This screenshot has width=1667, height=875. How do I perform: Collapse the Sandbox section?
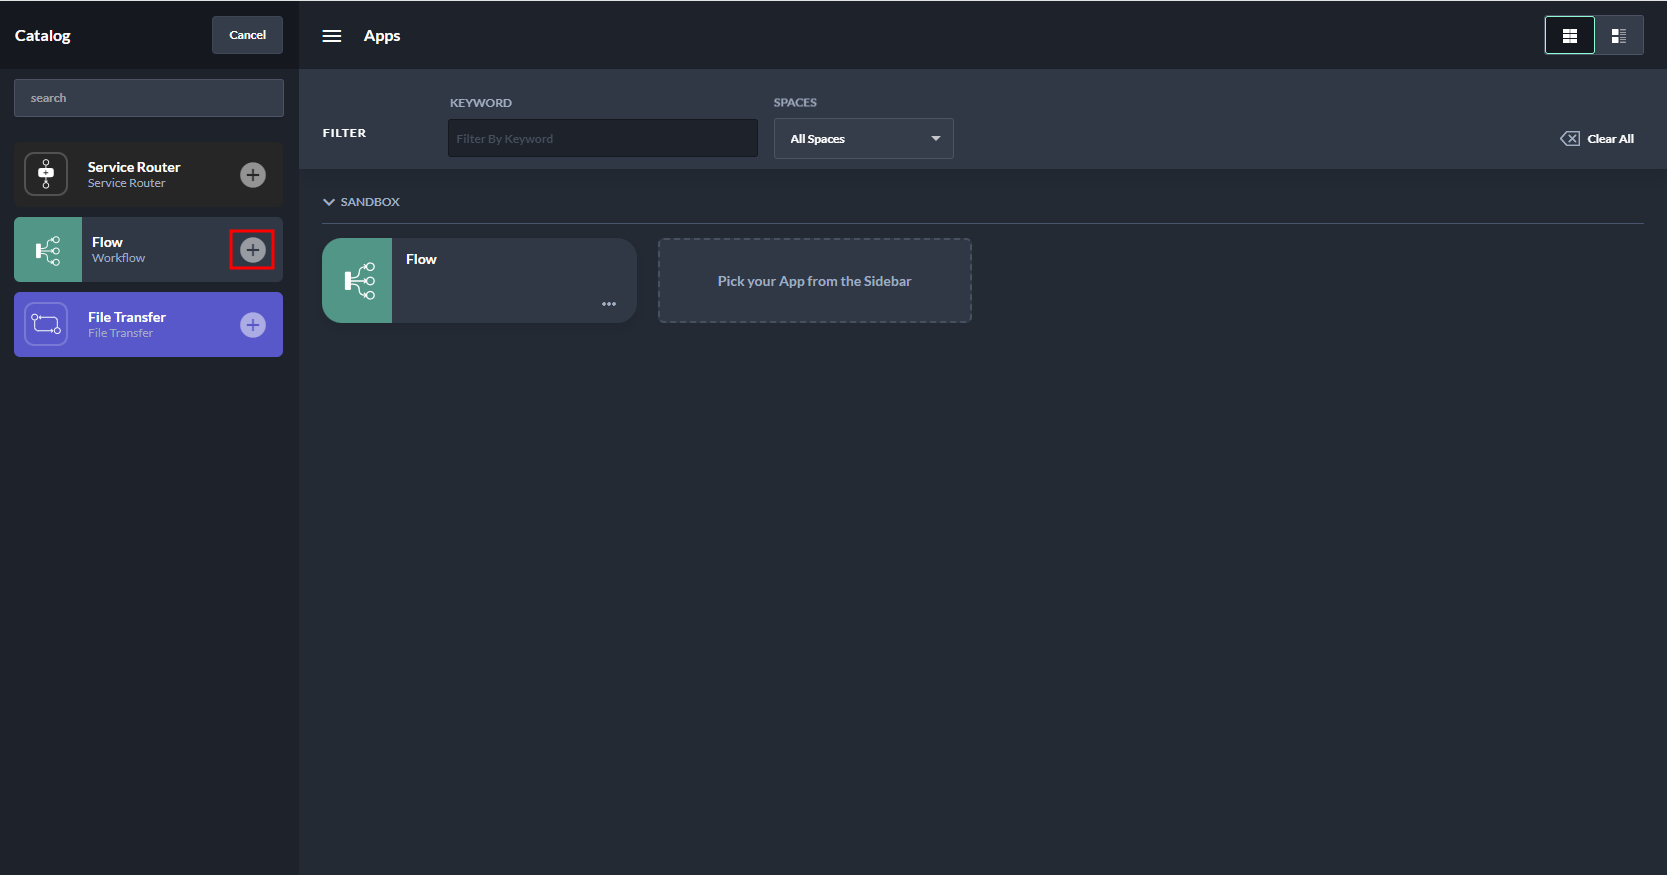point(329,202)
